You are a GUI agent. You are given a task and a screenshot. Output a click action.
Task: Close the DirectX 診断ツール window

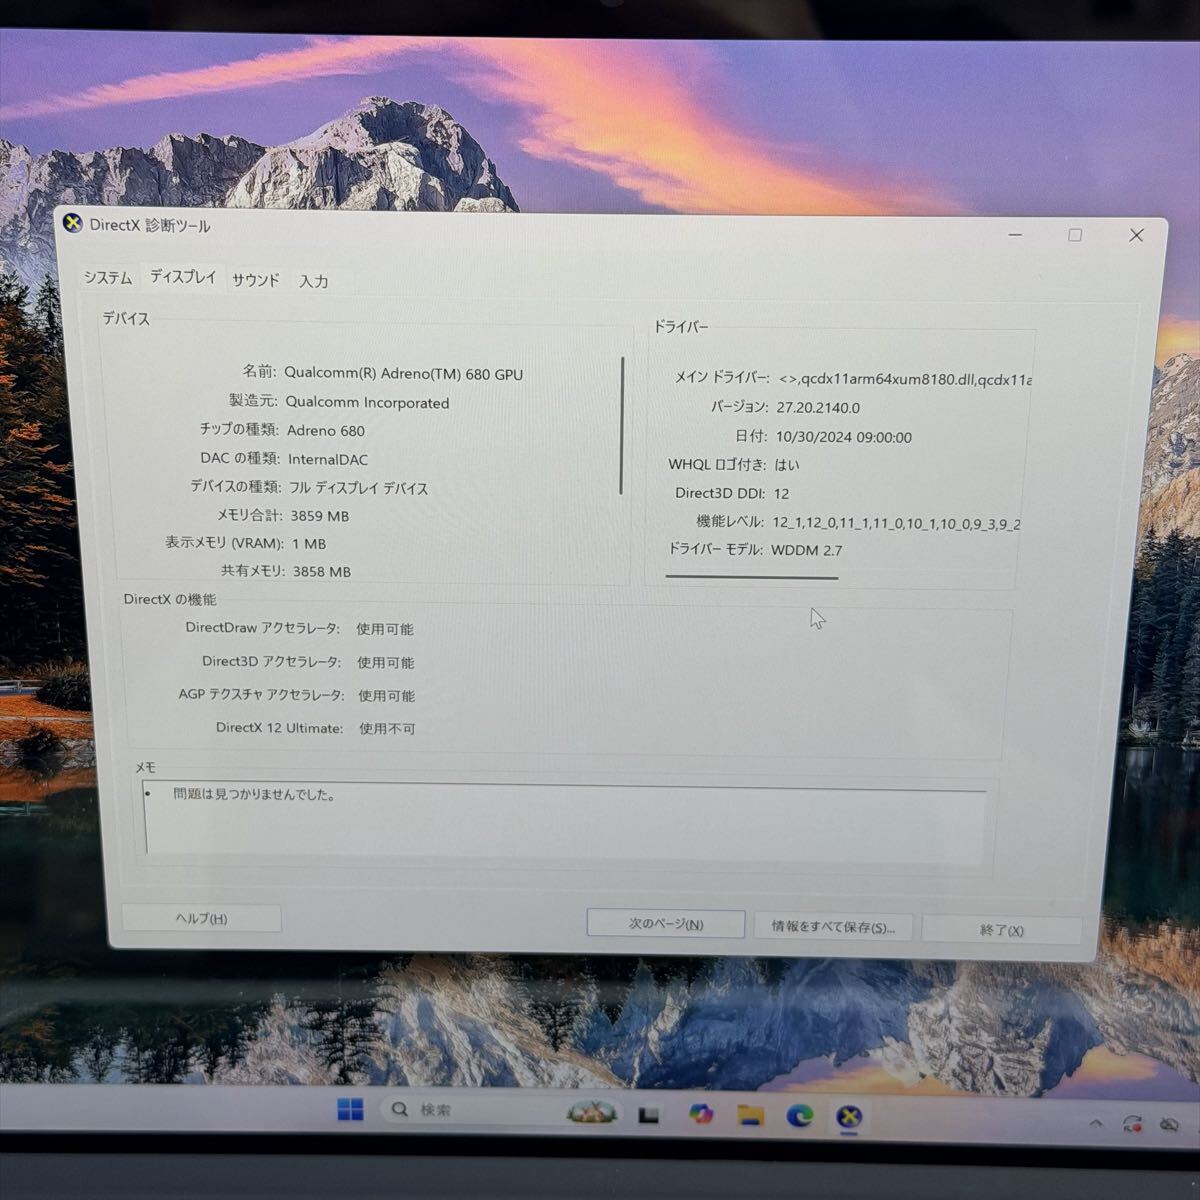click(1136, 235)
